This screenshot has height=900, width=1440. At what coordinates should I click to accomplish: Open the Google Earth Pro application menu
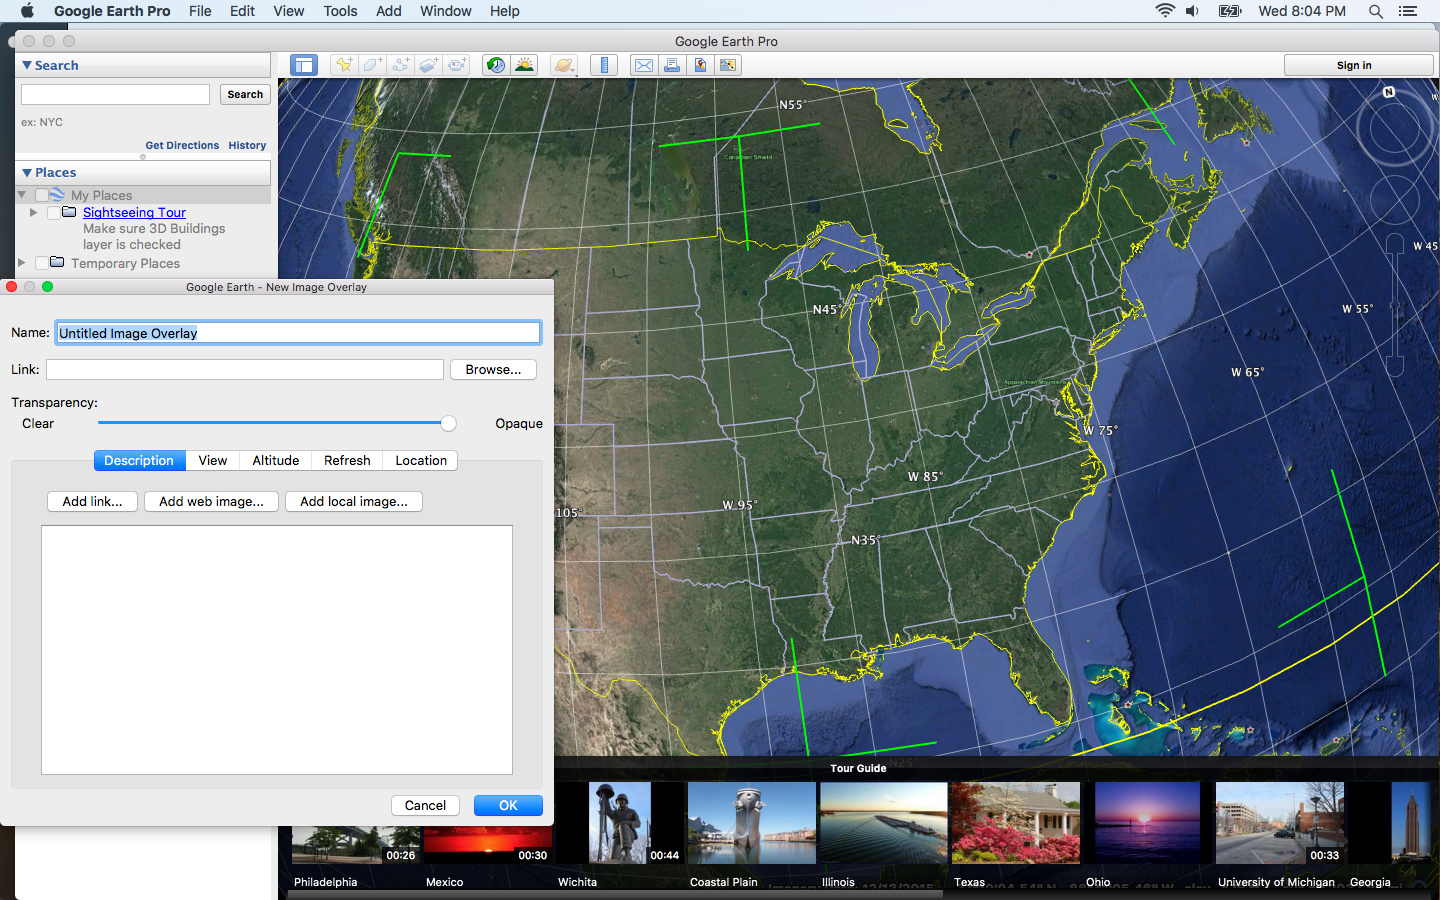click(112, 11)
